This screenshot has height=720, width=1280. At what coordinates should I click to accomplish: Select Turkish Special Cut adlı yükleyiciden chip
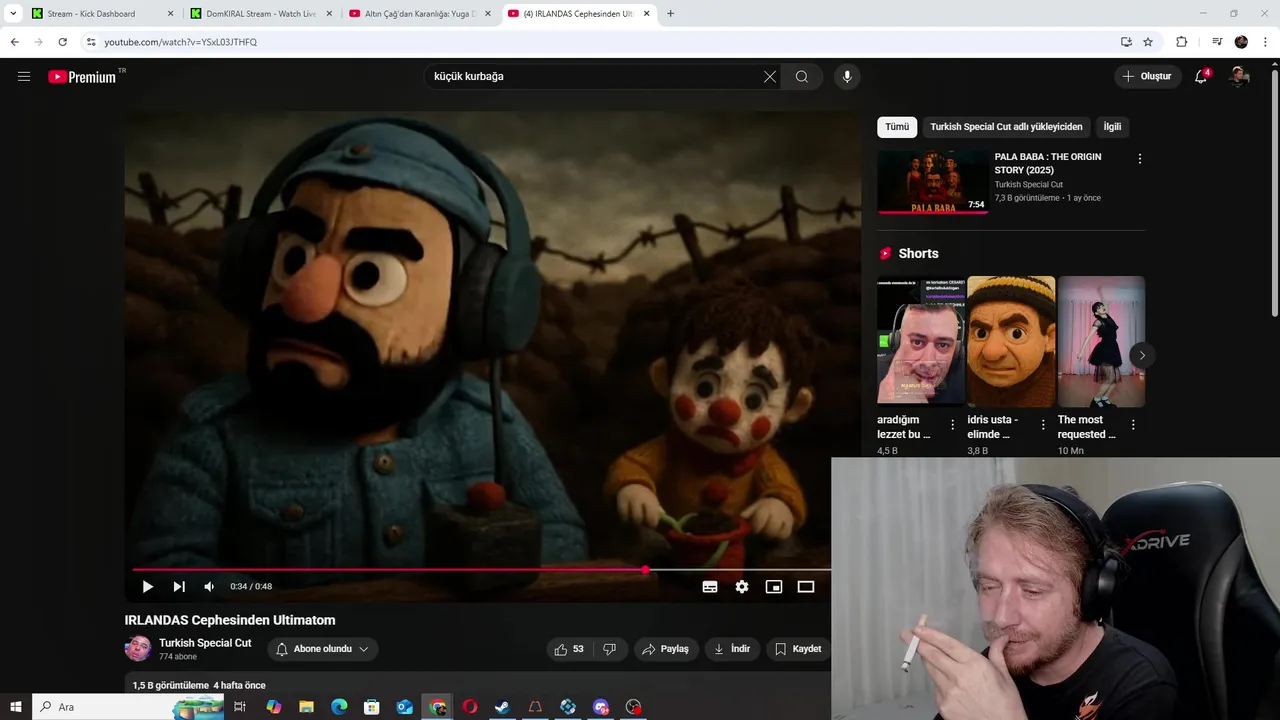pos(1006,127)
